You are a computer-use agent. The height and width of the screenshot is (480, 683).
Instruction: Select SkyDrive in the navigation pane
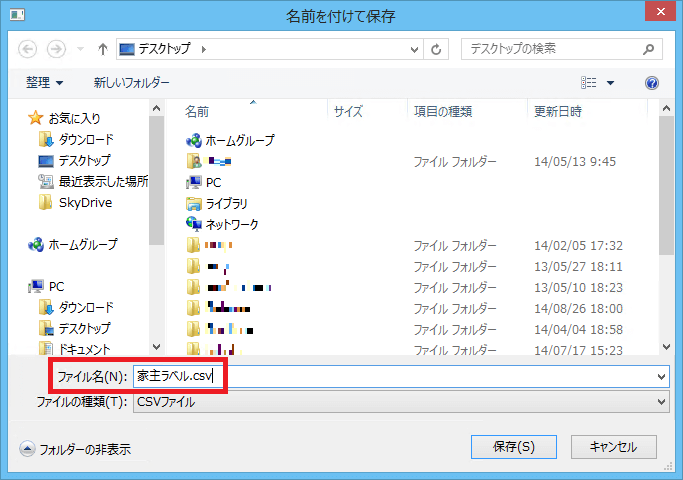point(85,202)
